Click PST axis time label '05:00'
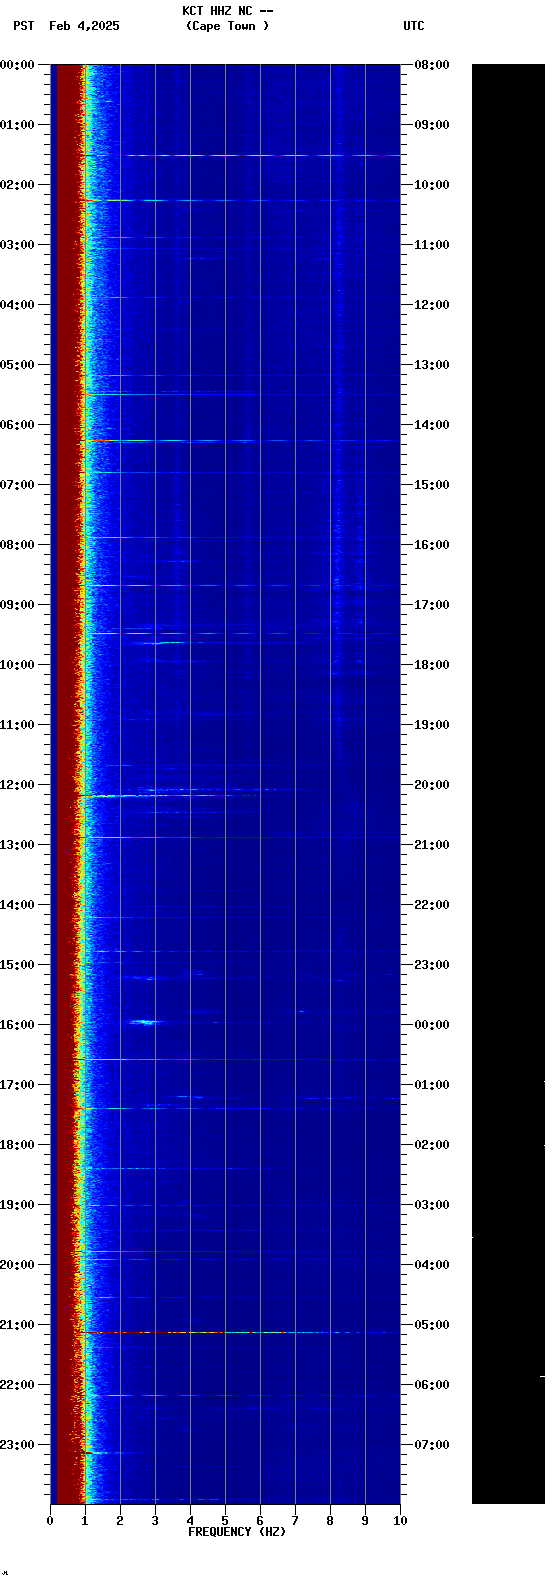Screen dimensions: 552x1584 coord(18,365)
